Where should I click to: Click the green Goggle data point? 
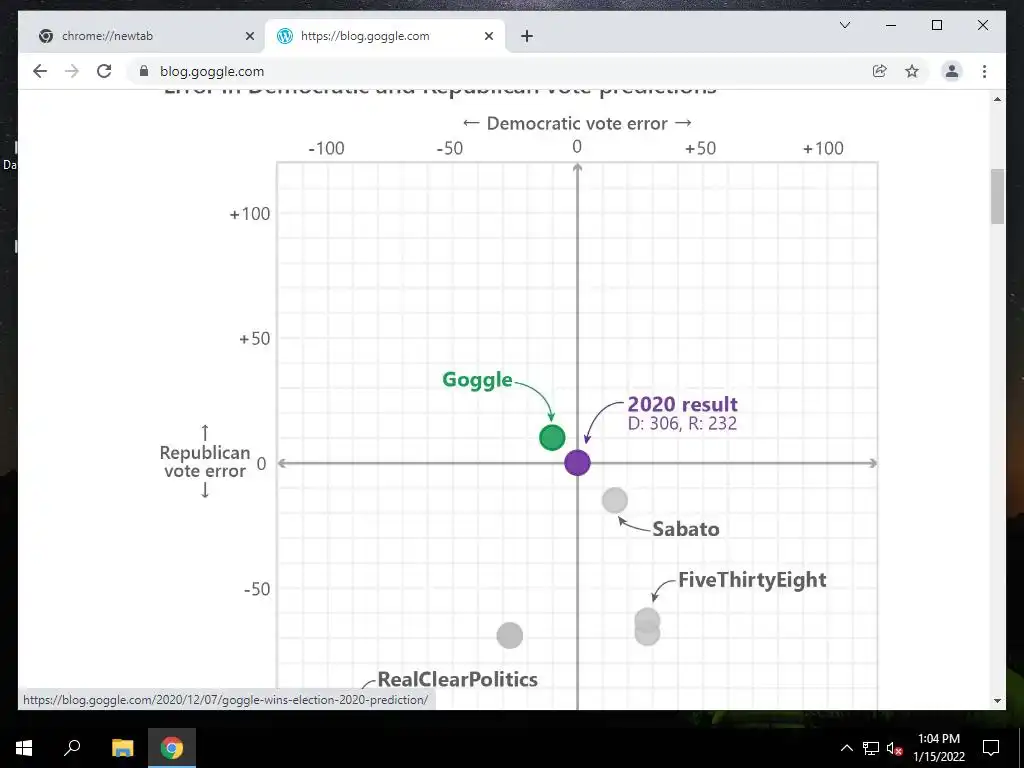(552, 438)
